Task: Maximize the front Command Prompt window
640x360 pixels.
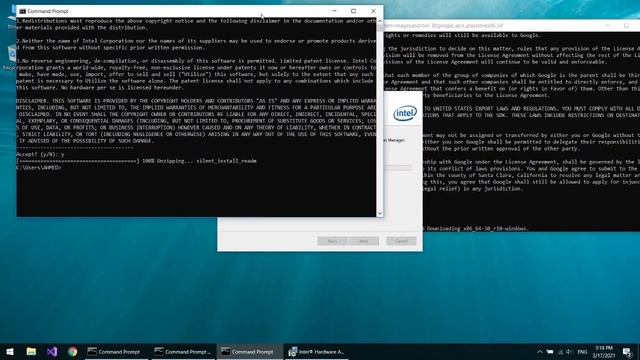Action: click(353, 11)
